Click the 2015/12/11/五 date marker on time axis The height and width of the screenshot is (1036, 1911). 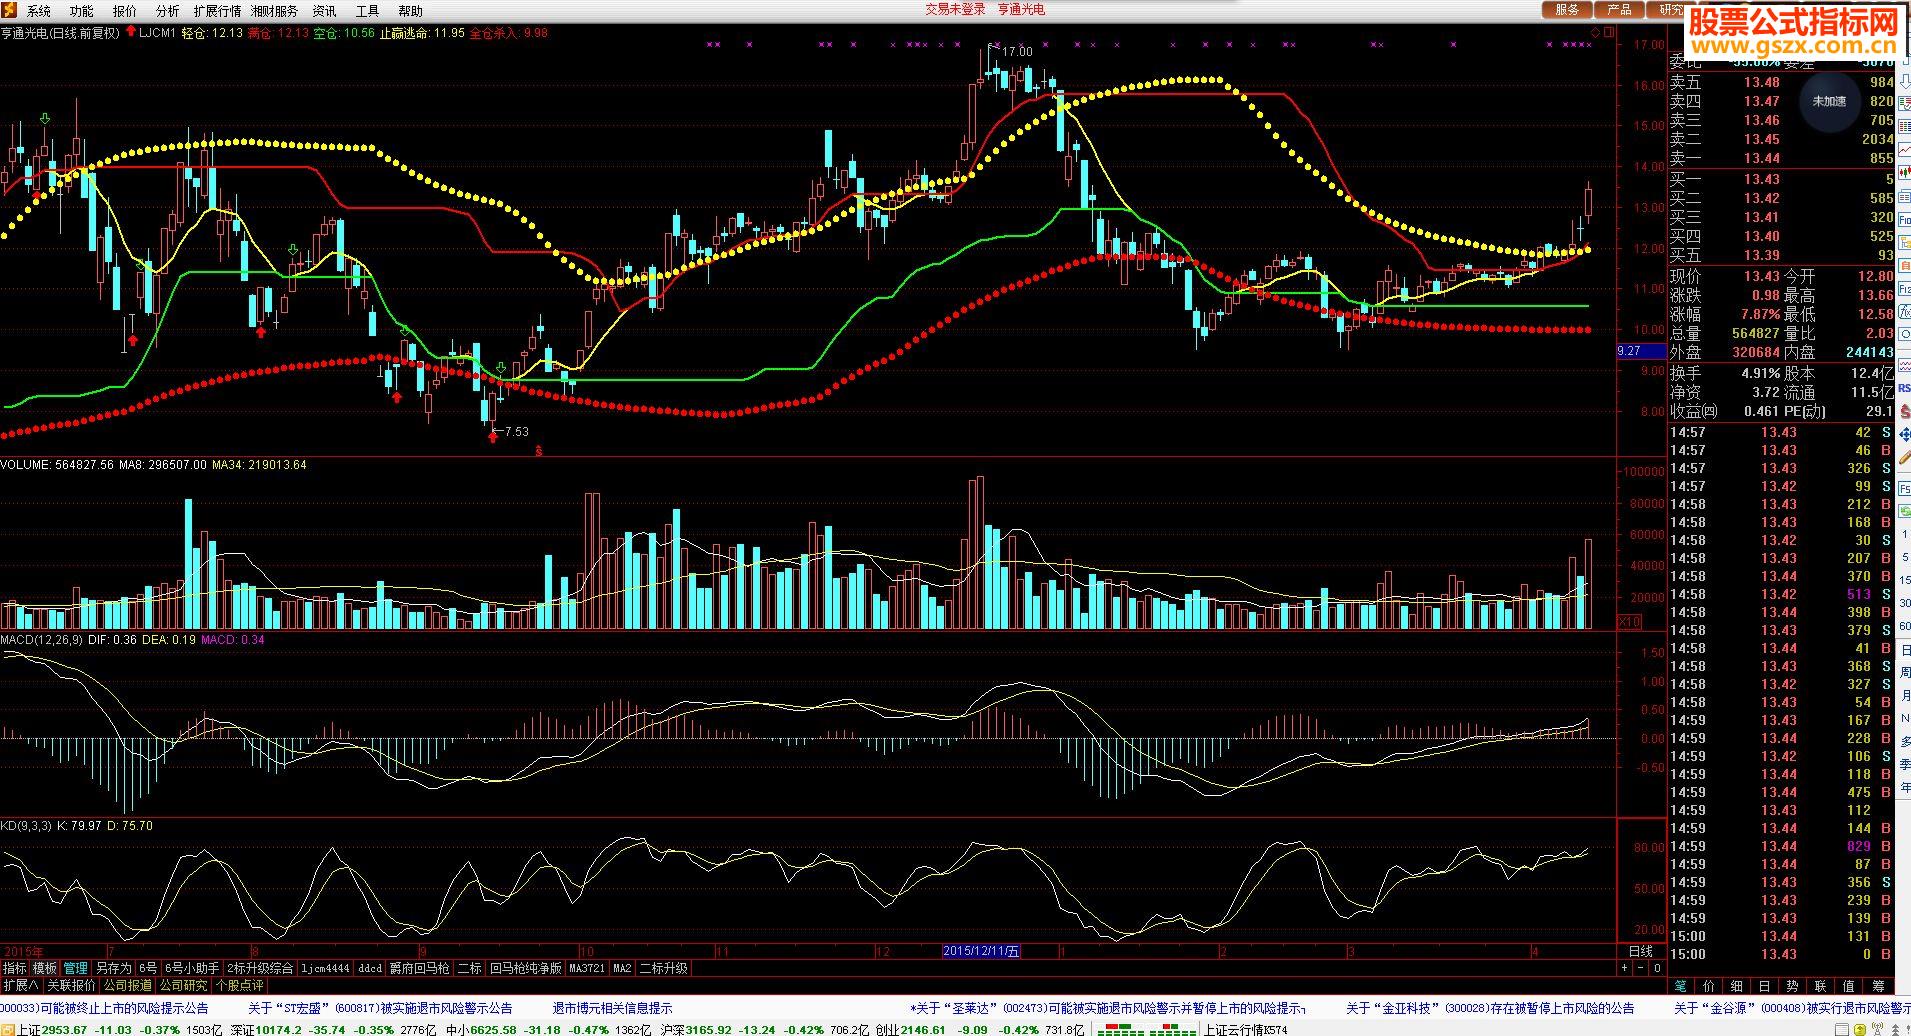click(x=982, y=951)
